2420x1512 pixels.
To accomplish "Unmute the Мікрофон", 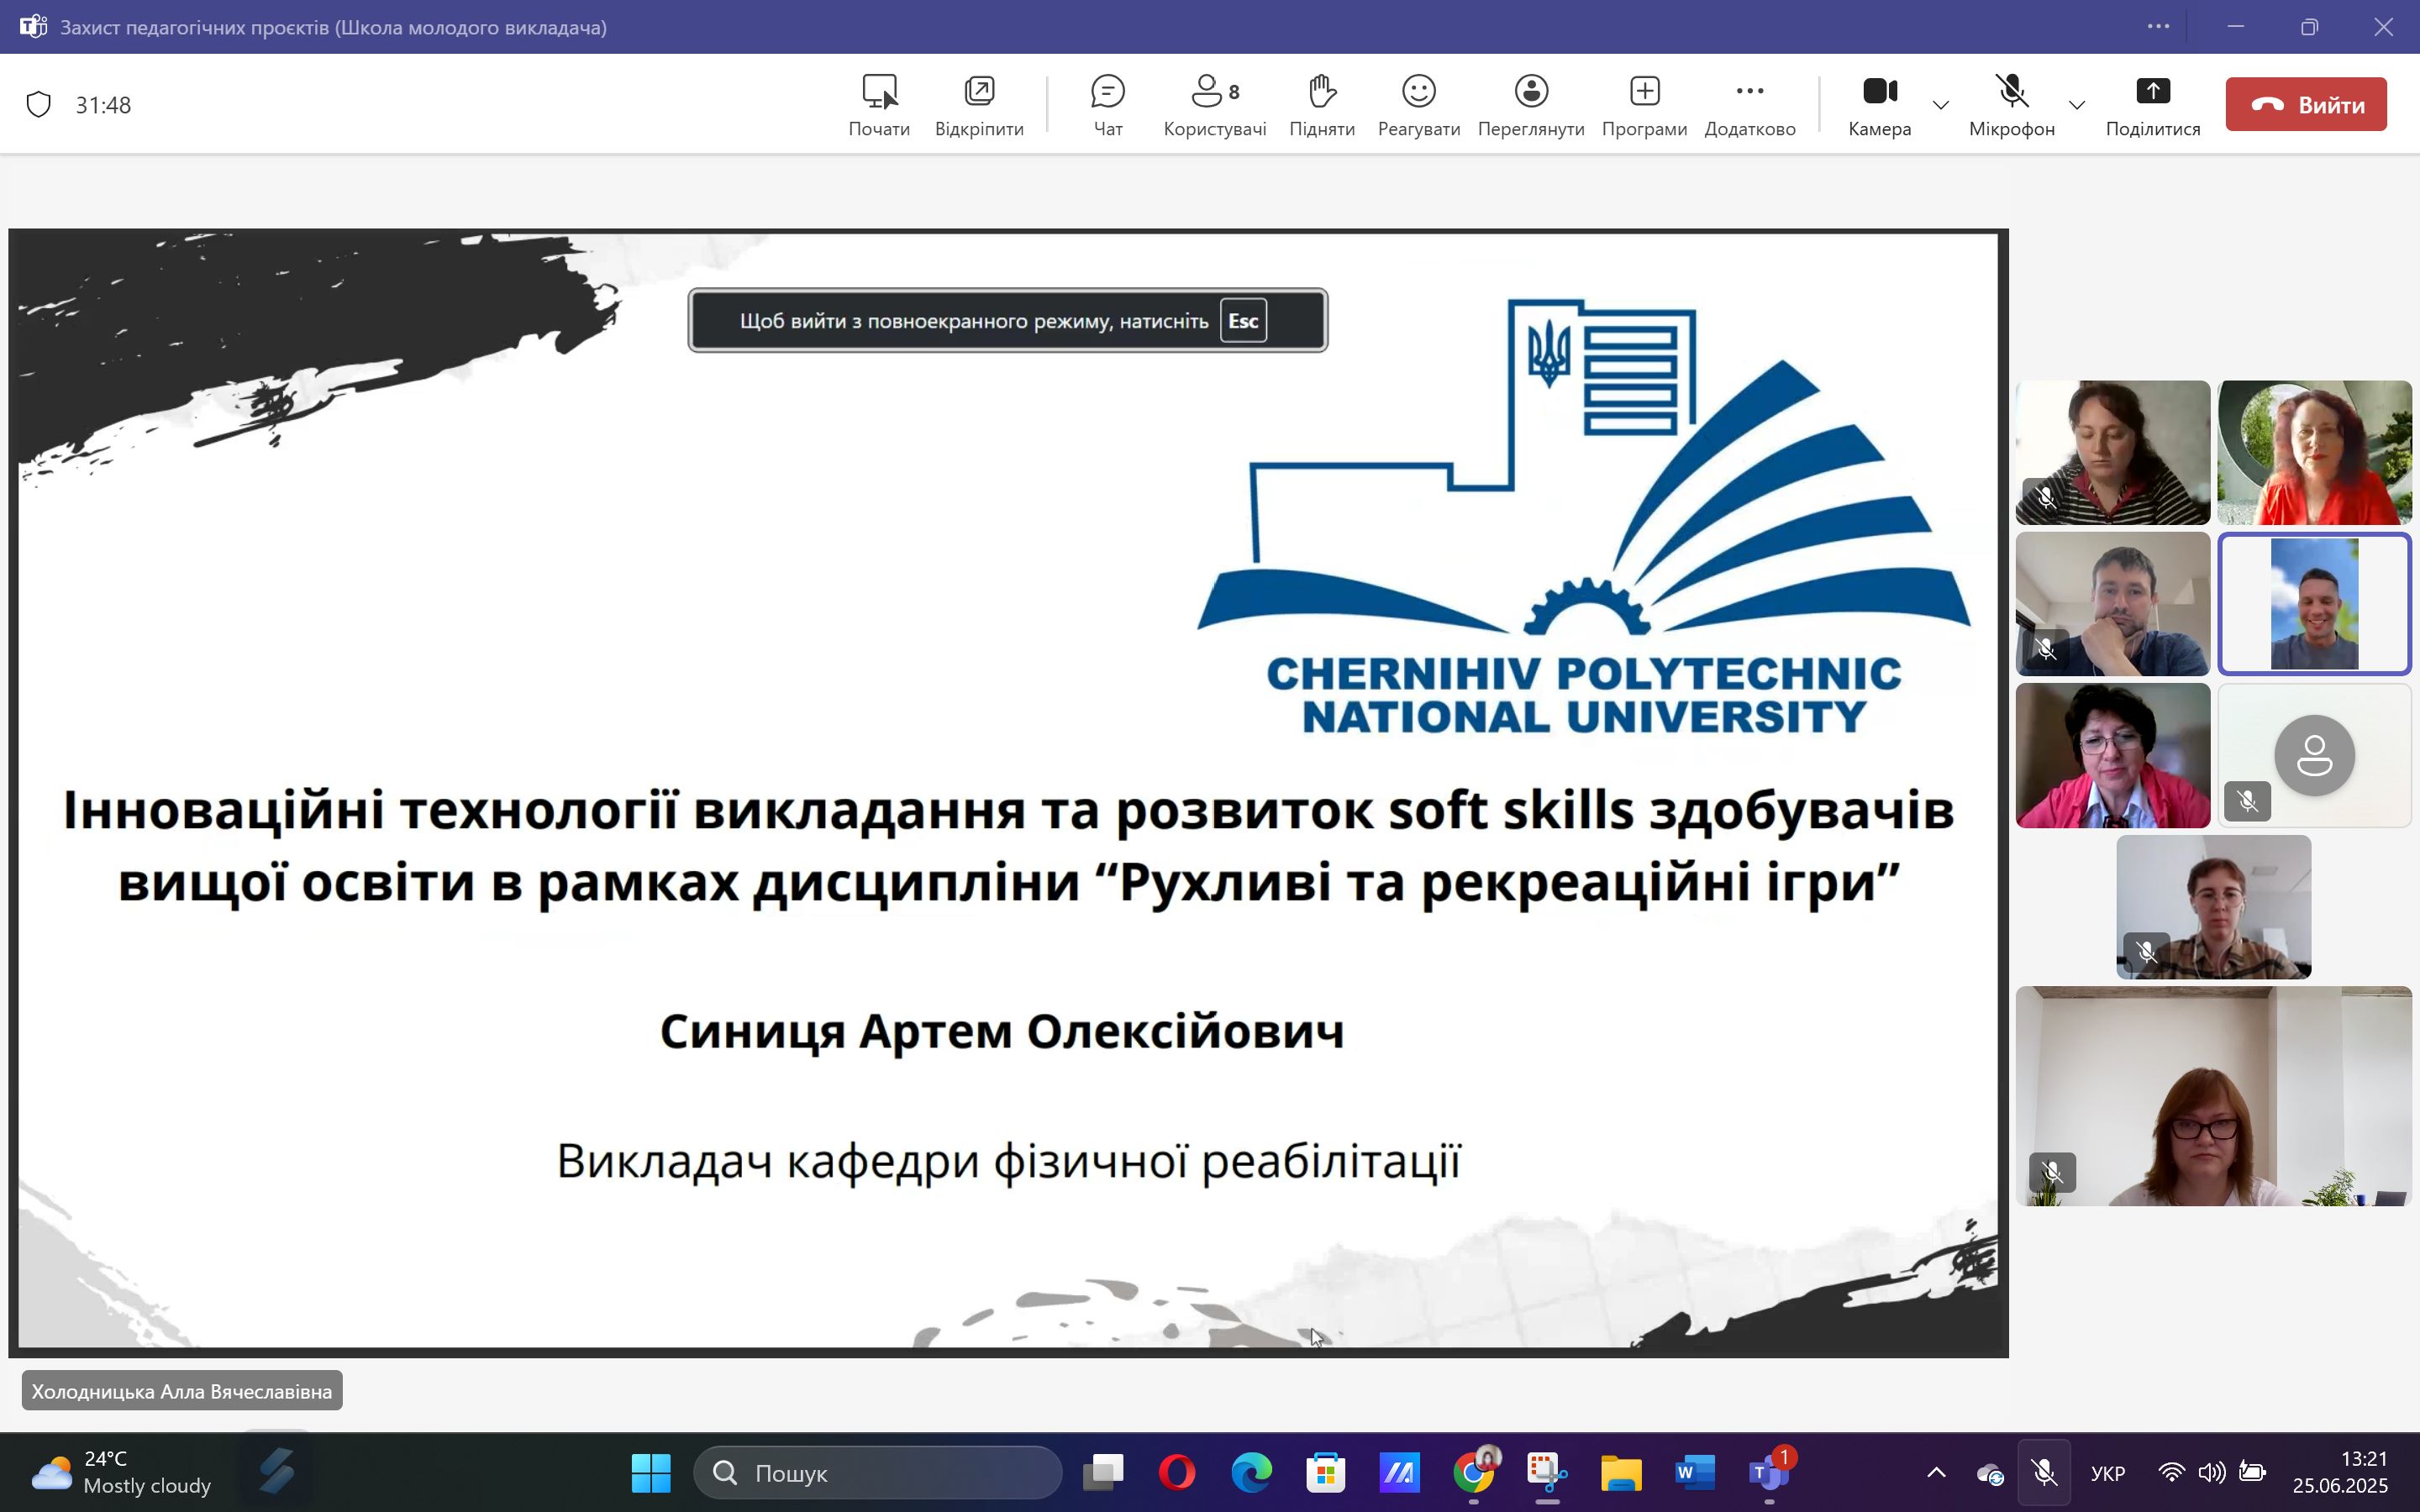I will click(x=2011, y=104).
